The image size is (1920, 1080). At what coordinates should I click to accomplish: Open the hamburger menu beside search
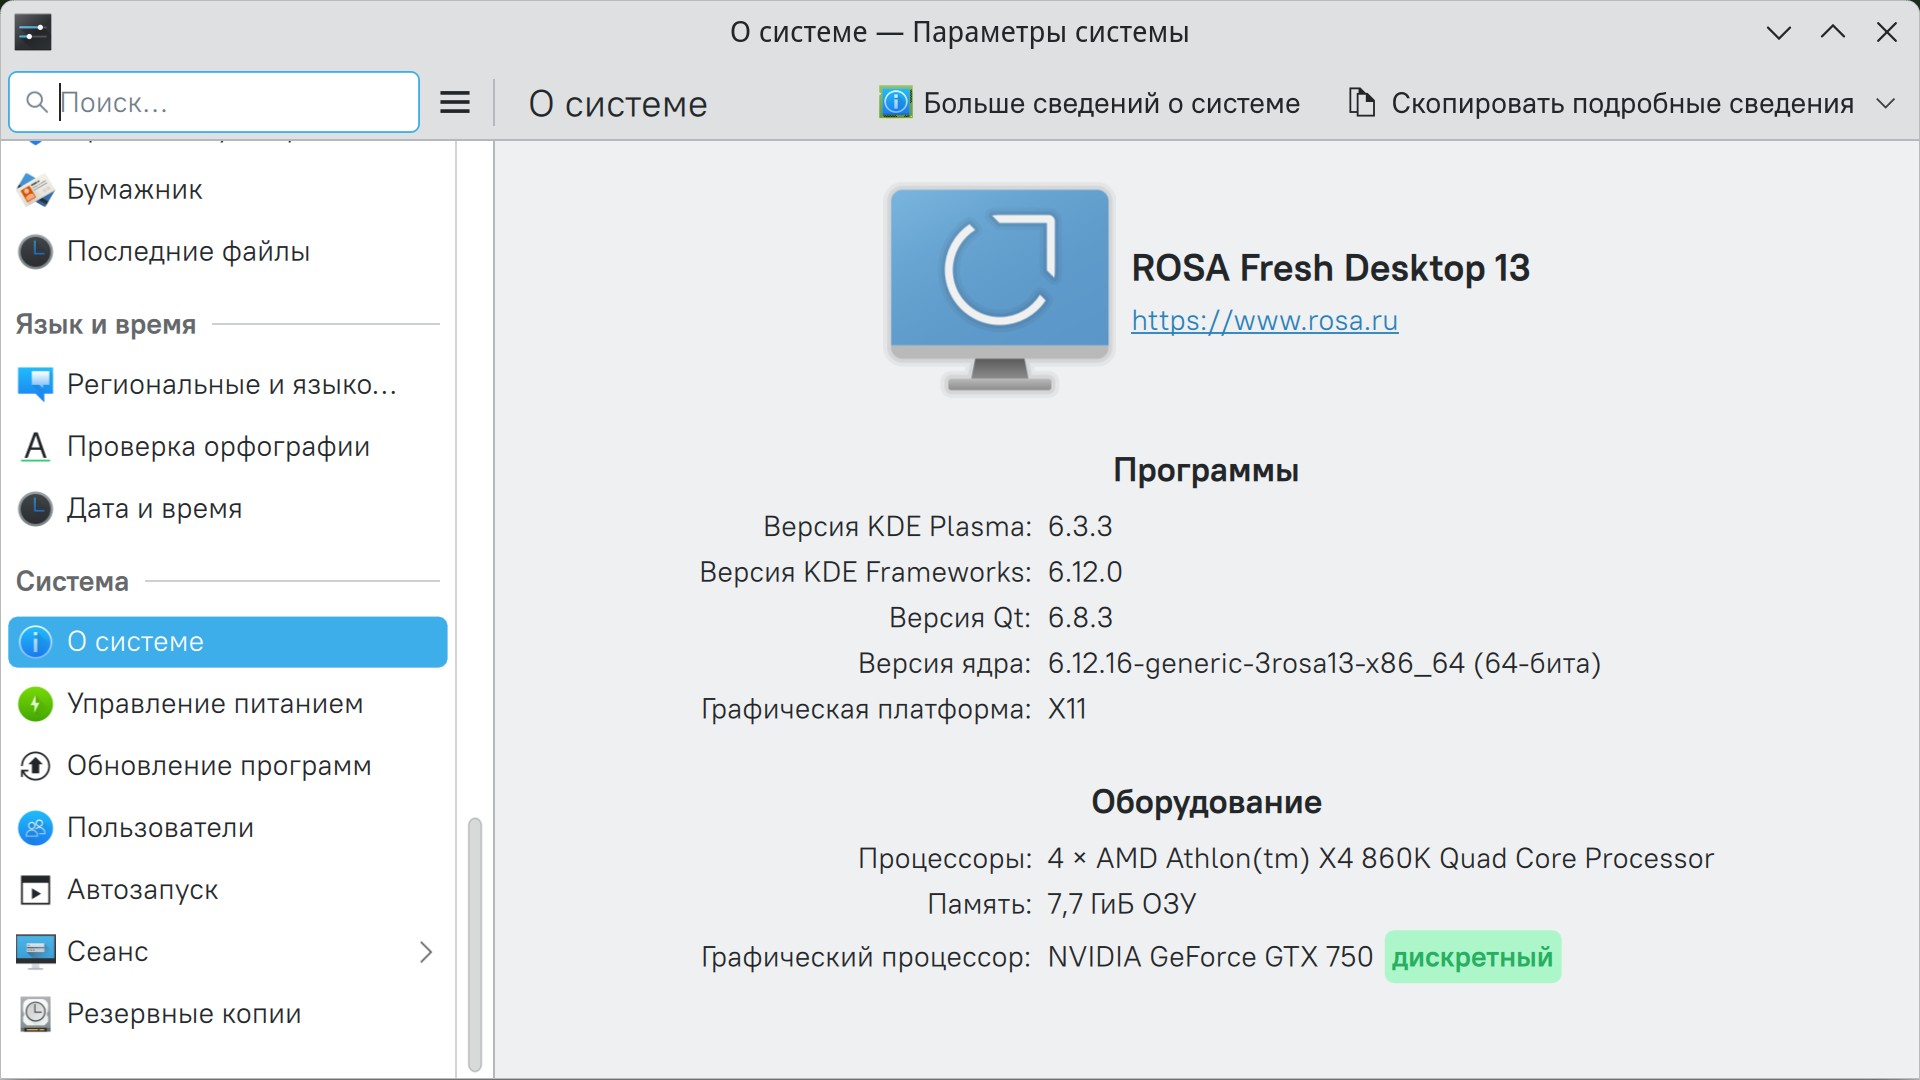[x=455, y=102]
